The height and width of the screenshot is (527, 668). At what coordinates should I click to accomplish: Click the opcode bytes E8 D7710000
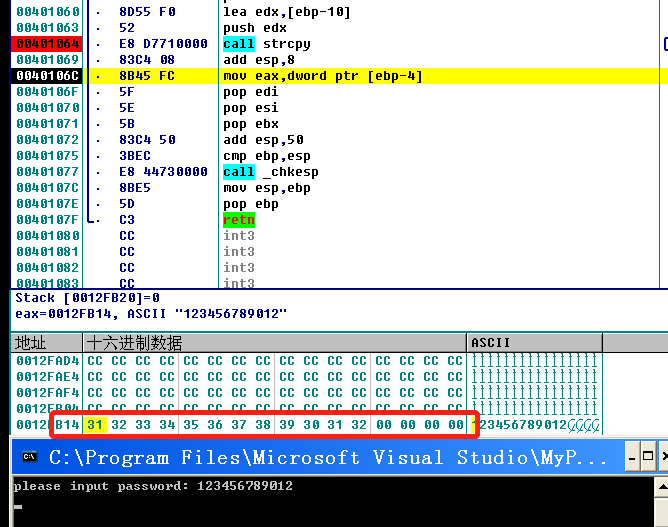click(x=149, y=44)
